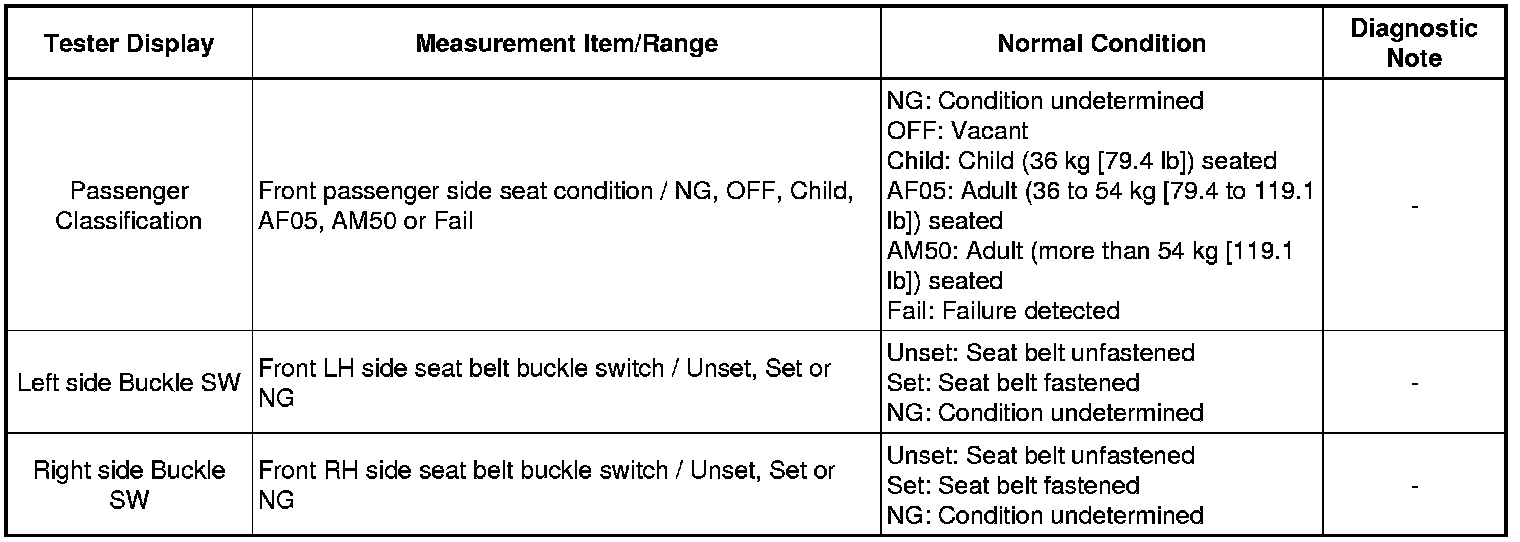Select the 'AM50: Adult (more than 54 kg' line
This screenshot has height=542, width=1520.
1089,251
